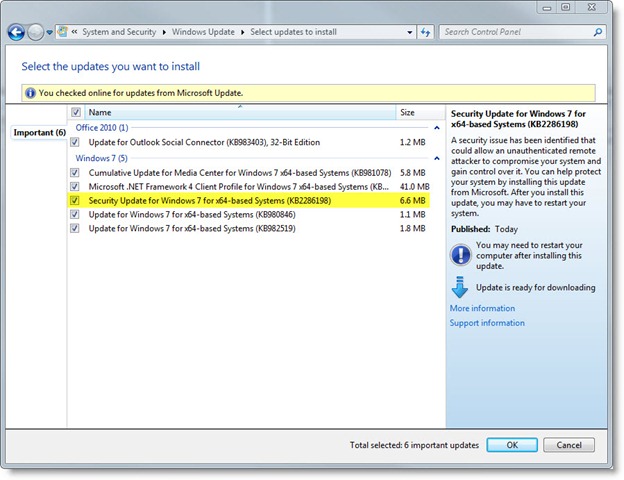Open dropdown arrow after Windows Update
Image resolution: width=624 pixels, height=480 pixels.
[x=242, y=32]
